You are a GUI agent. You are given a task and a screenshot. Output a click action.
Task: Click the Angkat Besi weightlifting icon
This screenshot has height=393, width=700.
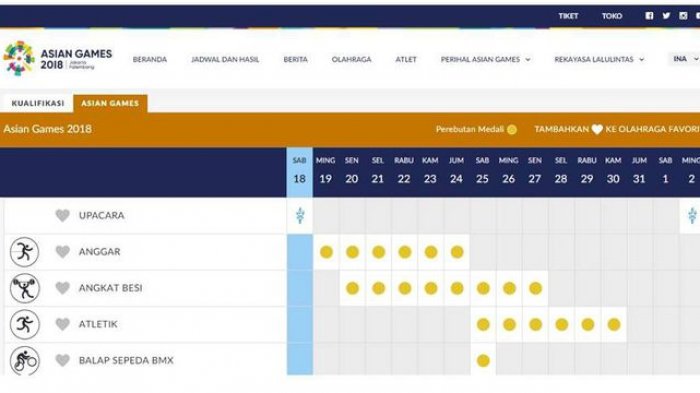coord(25,288)
